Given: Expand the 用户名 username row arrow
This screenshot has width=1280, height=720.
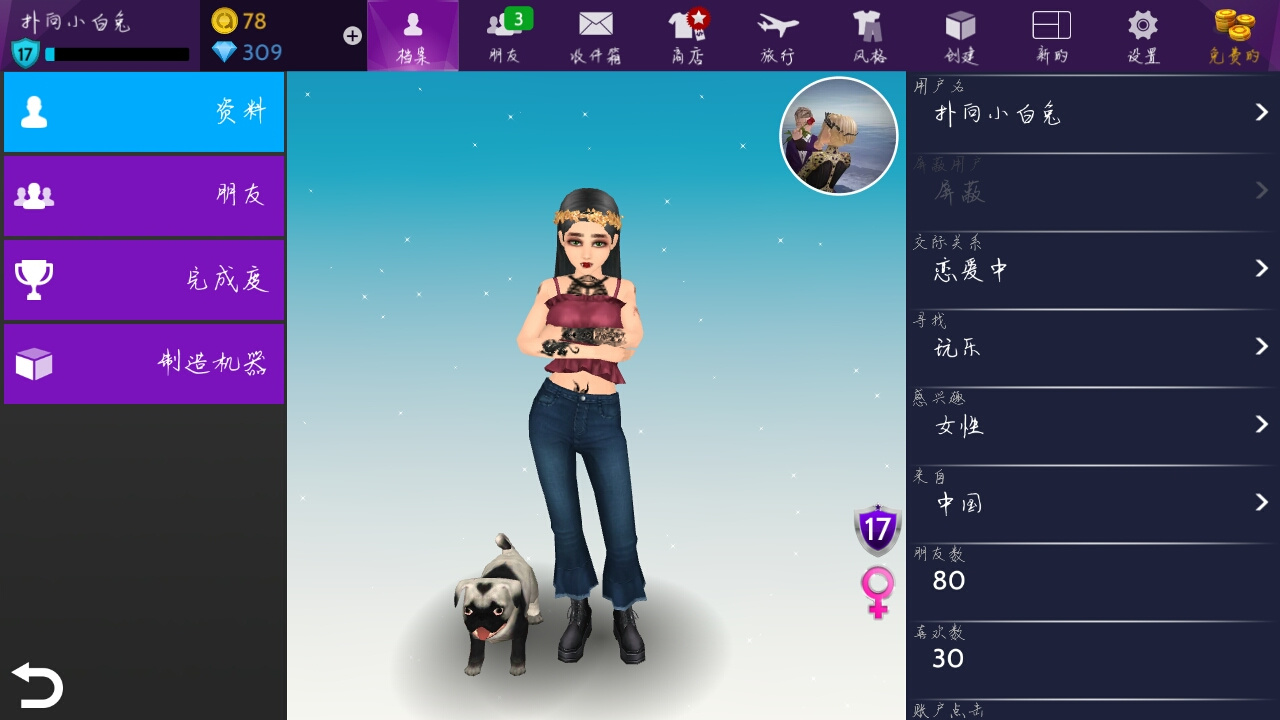Looking at the screenshot, I should (1262, 112).
